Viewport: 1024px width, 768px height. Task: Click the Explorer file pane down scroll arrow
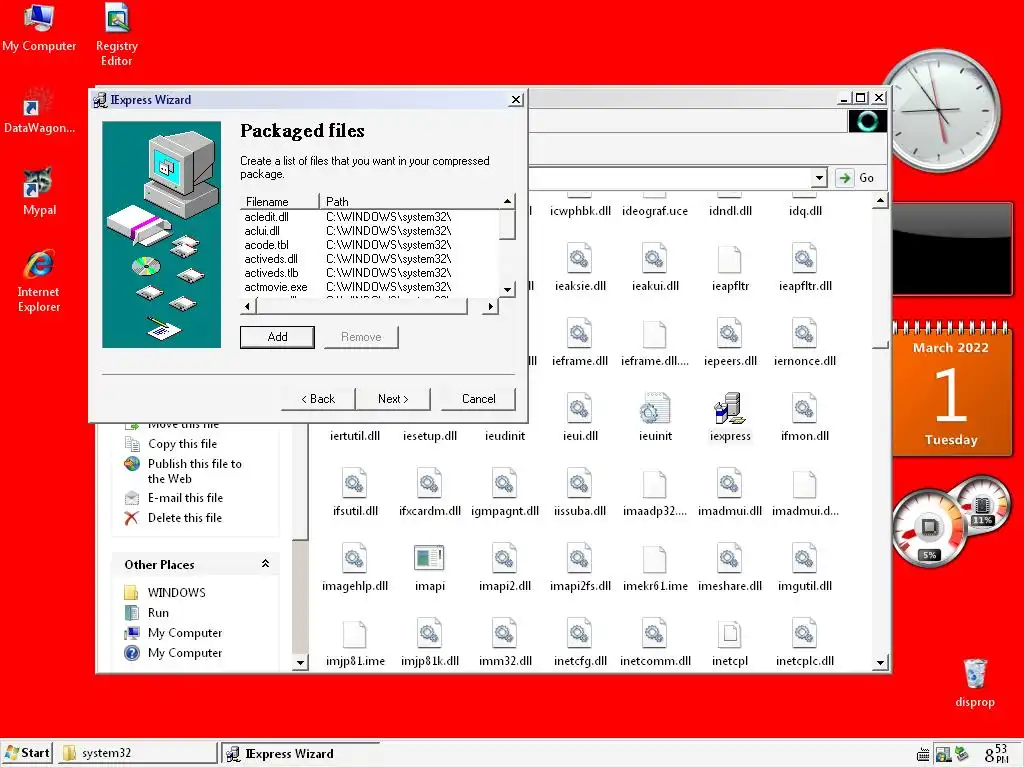[x=880, y=663]
